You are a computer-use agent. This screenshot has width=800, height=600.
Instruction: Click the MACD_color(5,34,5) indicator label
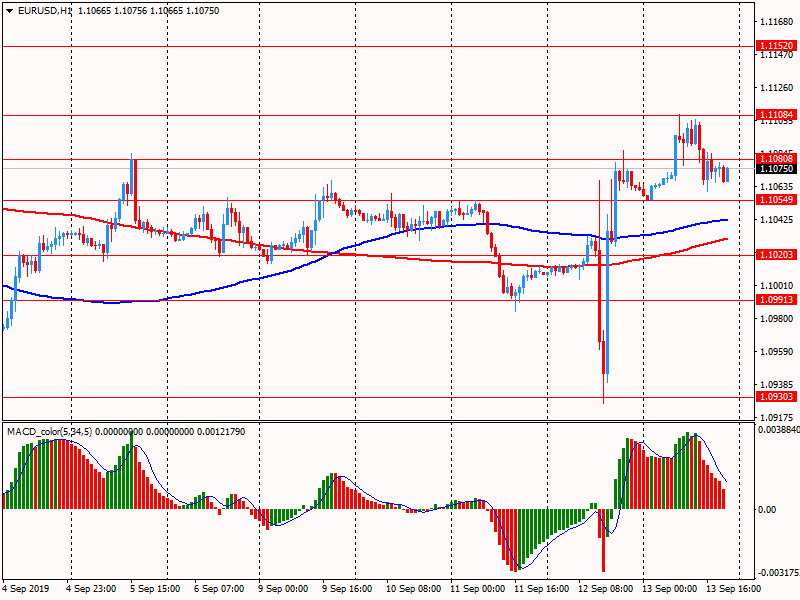click(49, 432)
